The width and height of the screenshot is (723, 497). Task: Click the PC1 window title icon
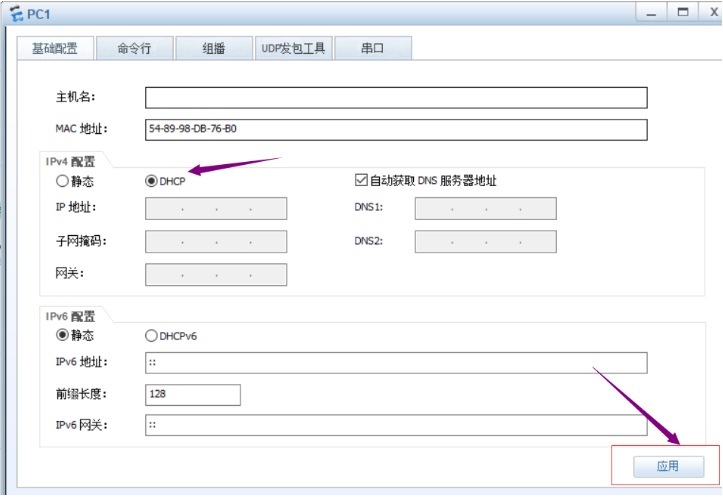17,14
